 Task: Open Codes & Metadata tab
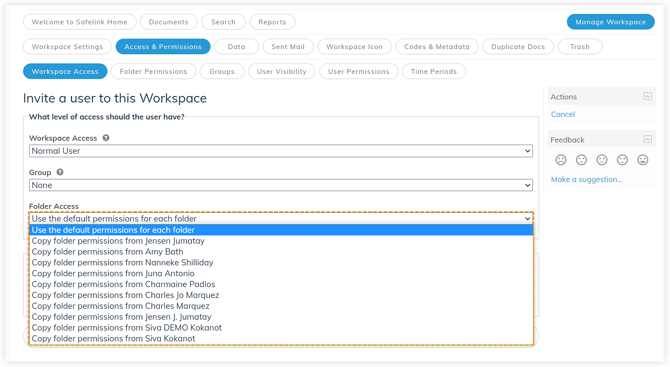[437, 47]
